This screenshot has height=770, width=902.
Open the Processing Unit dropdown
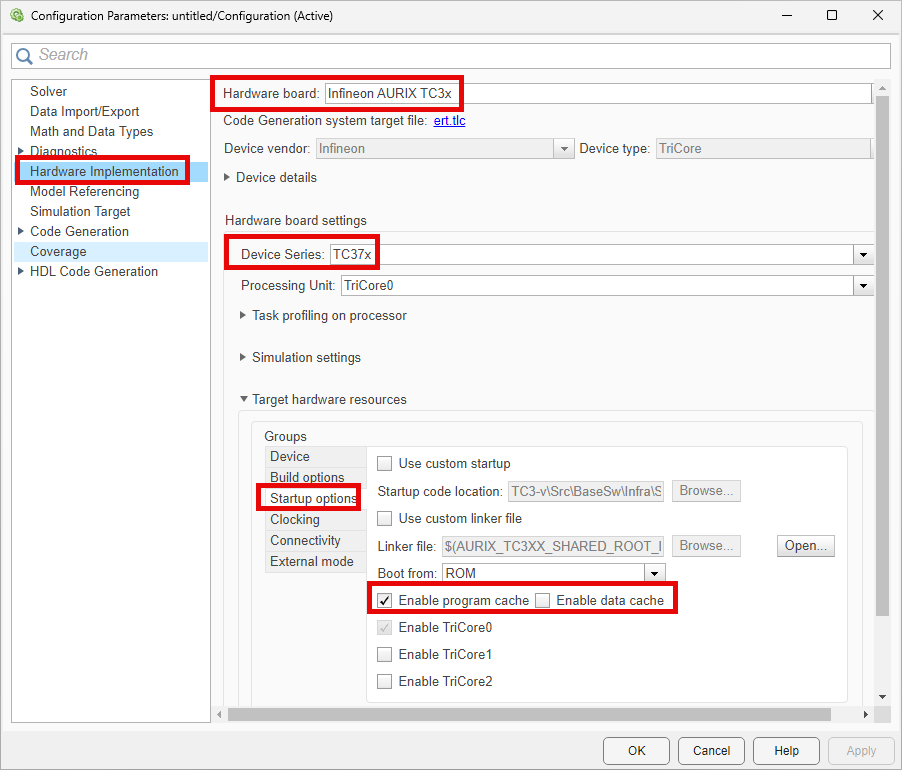click(862, 285)
